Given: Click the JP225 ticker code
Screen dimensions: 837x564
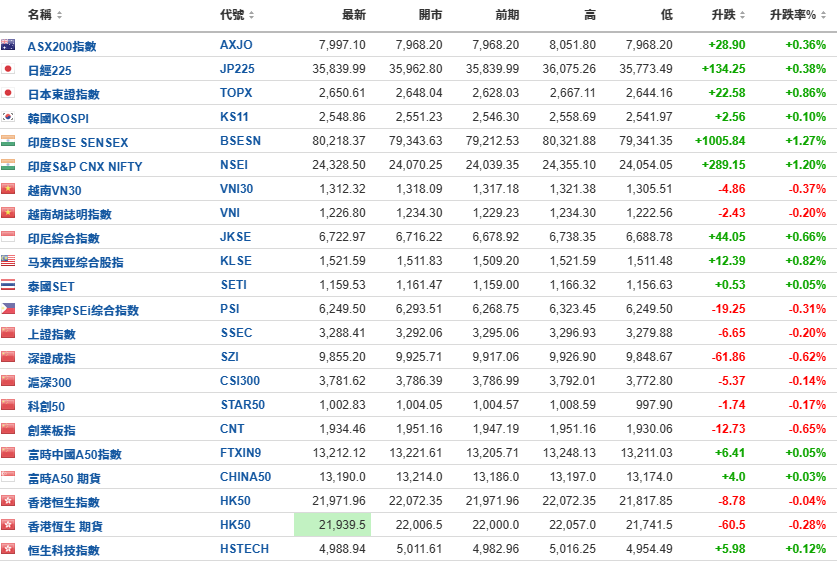Looking at the screenshot, I should (x=237, y=69).
